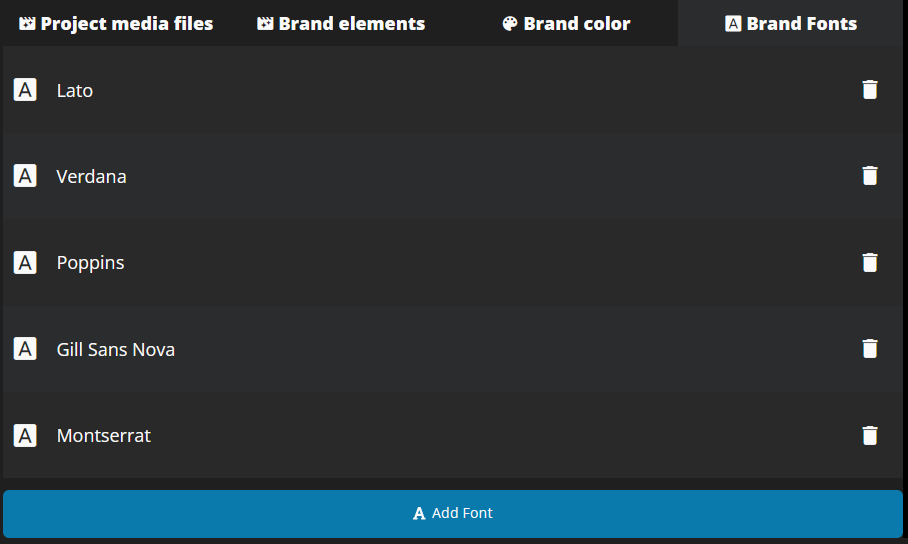908x544 pixels.
Task: Pick the Poppins font name
Action: click(x=90, y=262)
